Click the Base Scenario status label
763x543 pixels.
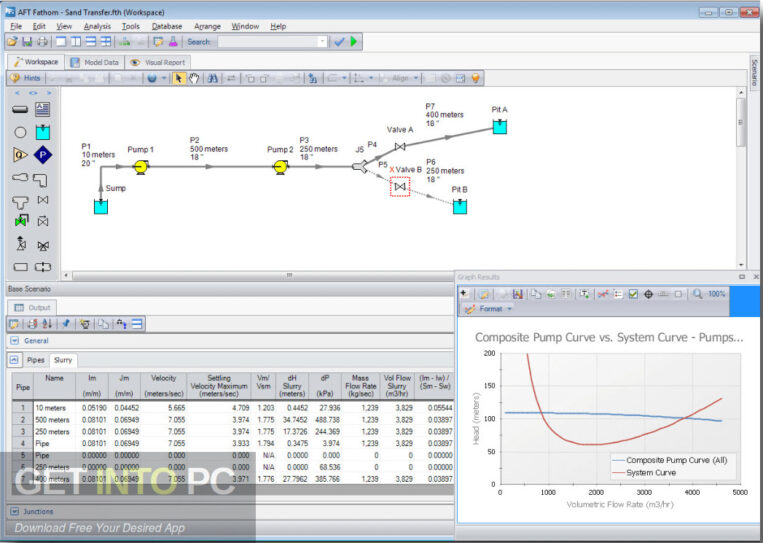29,289
